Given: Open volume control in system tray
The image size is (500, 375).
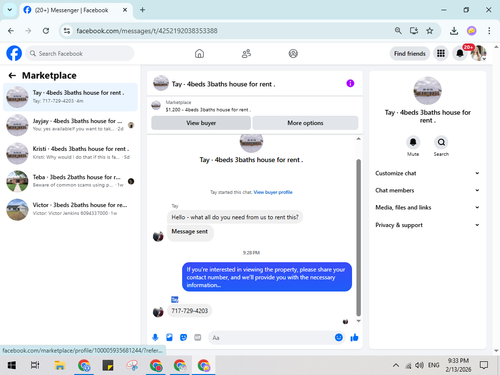Looking at the screenshot, I should tap(419, 365).
